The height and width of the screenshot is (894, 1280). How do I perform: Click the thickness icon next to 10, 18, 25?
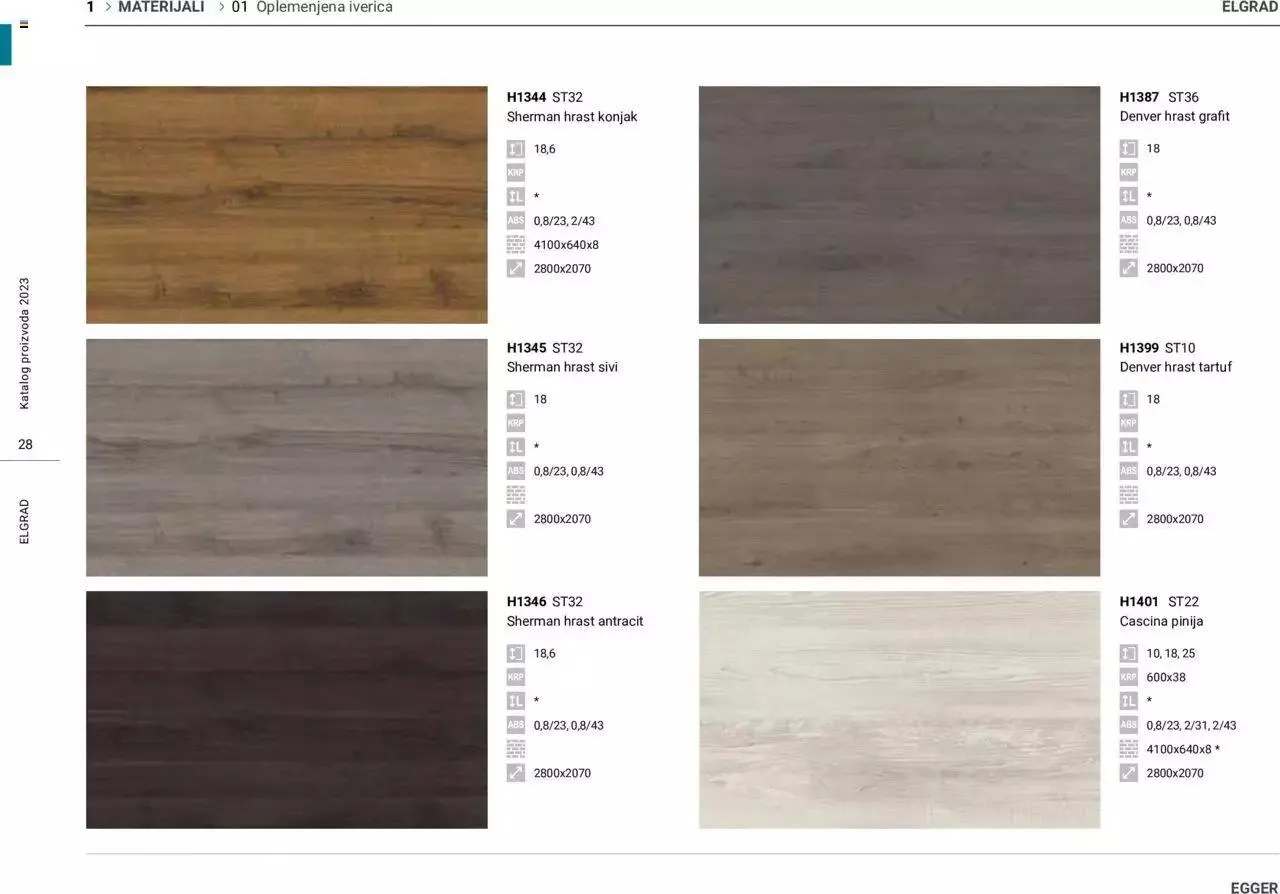[x=1128, y=653]
